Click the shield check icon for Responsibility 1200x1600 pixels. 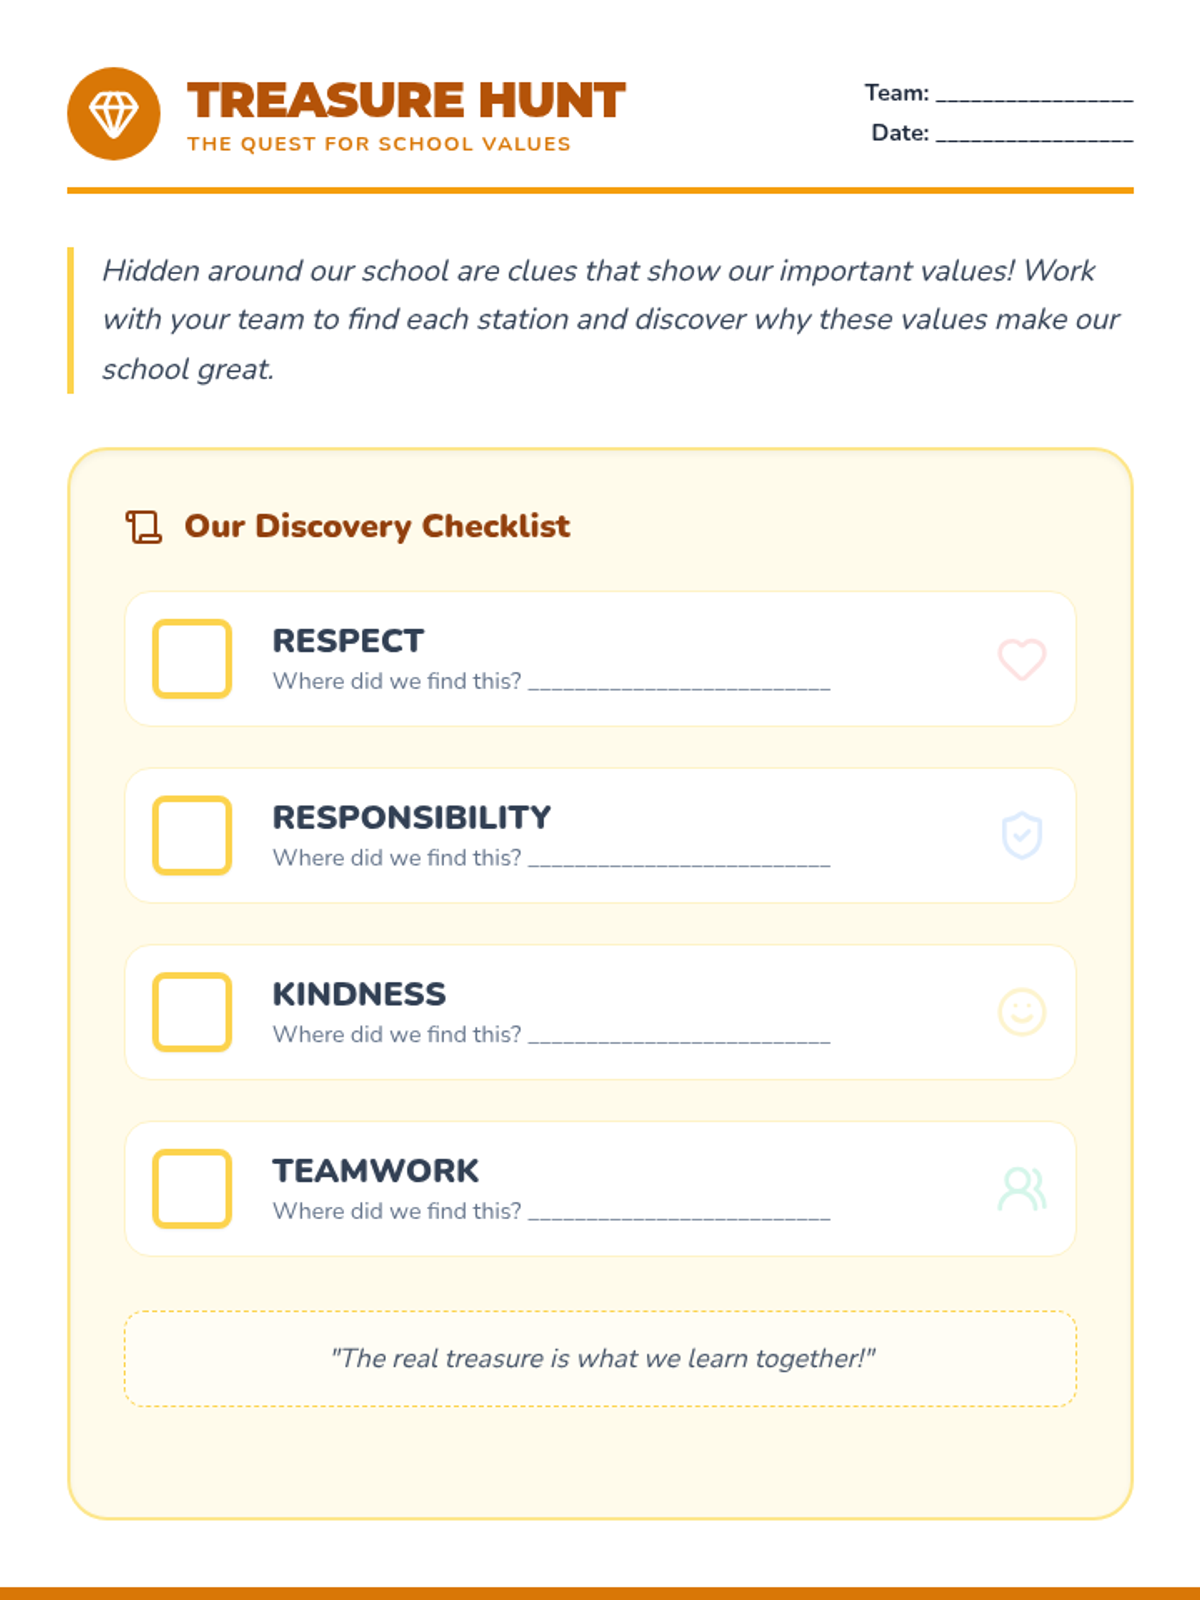click(x=1022, y=836)
